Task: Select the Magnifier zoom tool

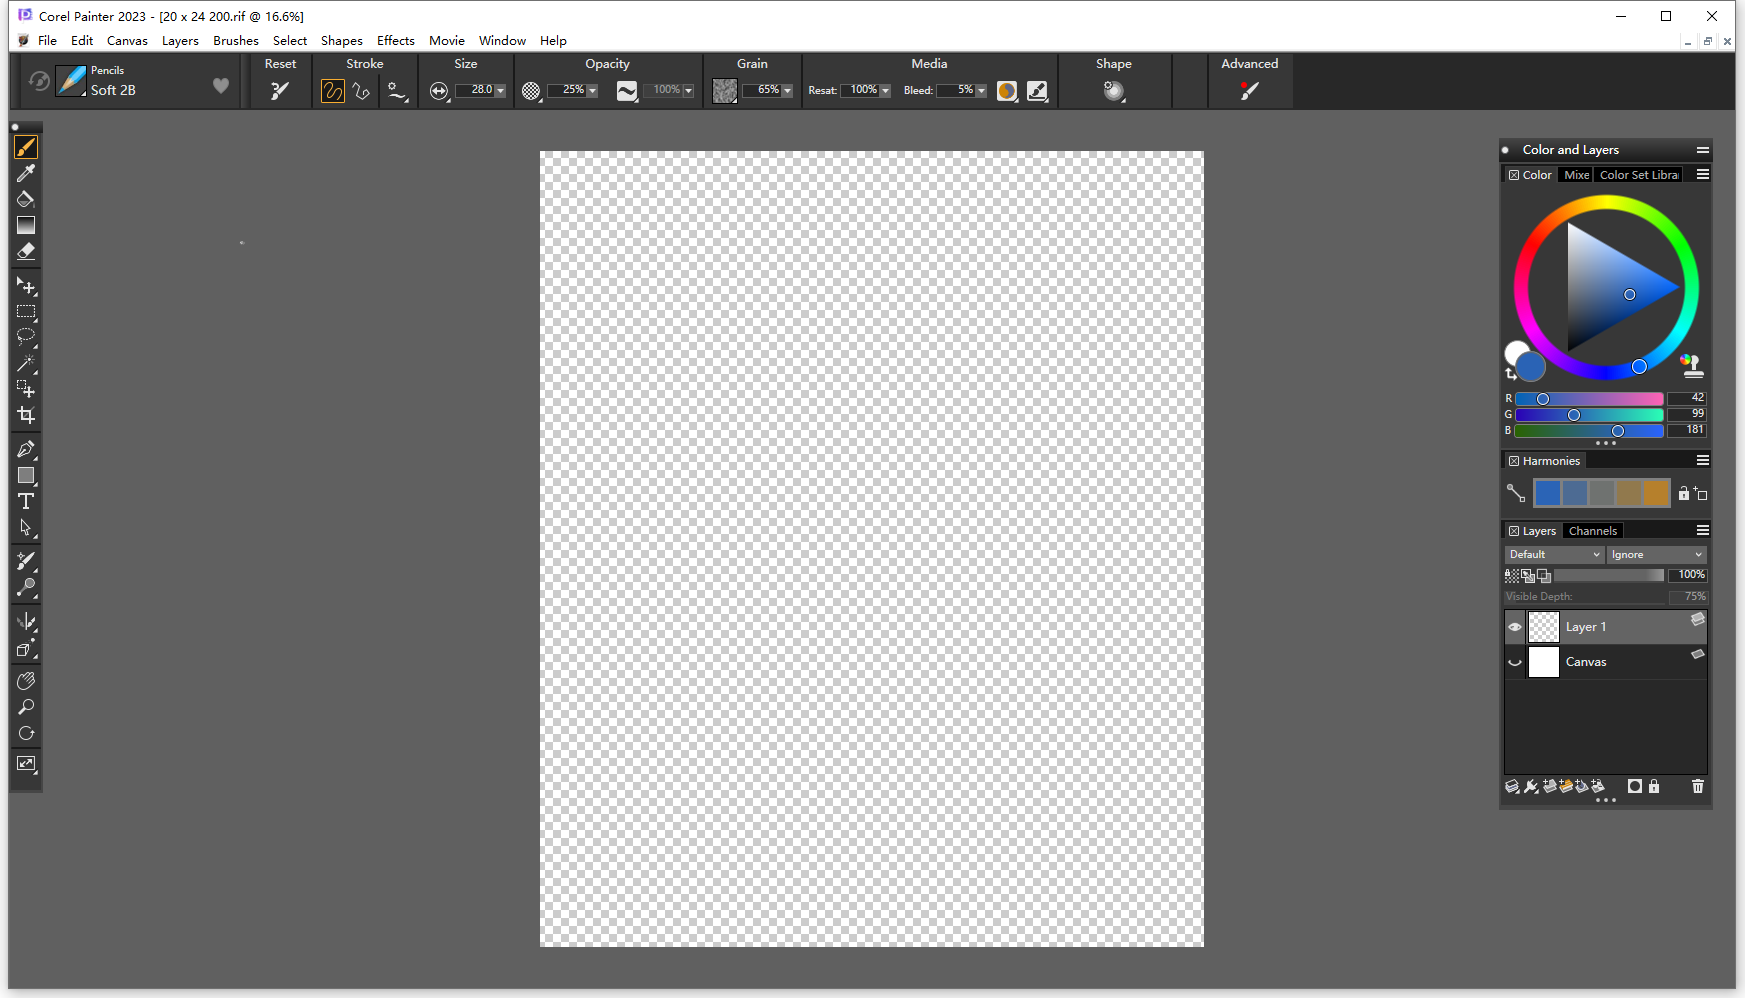Action: click(x=26, y=707)
